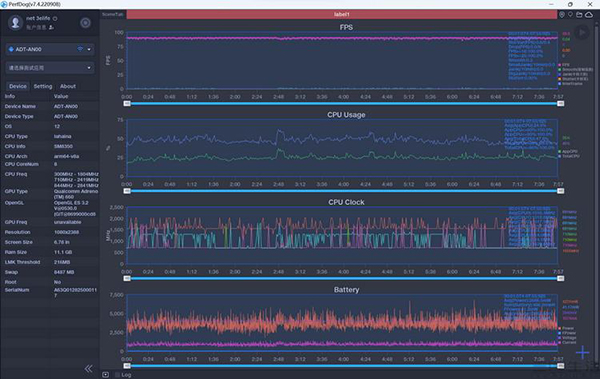Open account info icon under the username

pyautogui.click(x=51, y=28)
